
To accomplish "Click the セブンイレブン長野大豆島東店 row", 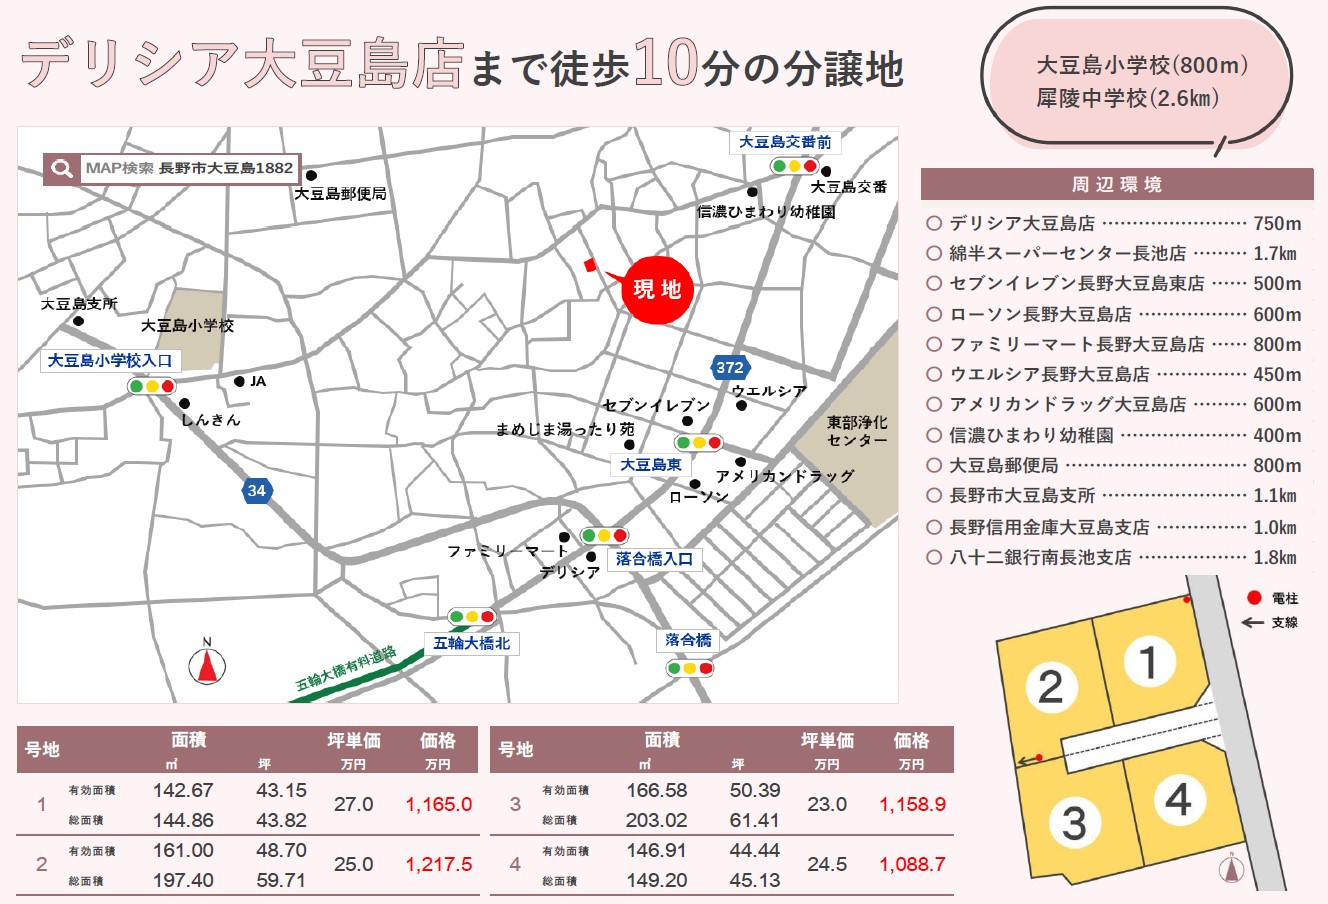I will [x=1115, y=283].
